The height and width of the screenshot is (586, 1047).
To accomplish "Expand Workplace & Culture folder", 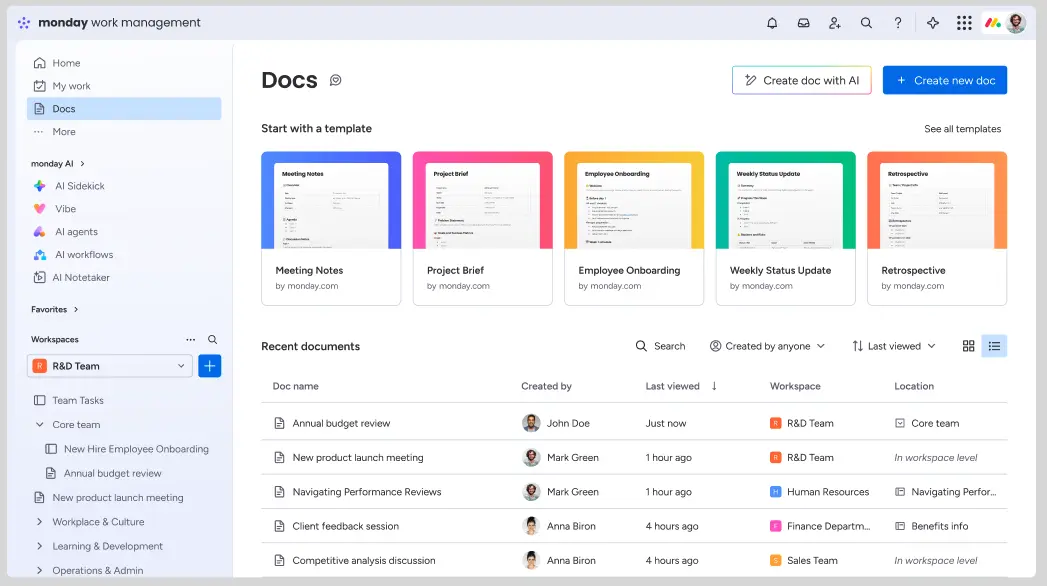I will click(x=39, y=522).
